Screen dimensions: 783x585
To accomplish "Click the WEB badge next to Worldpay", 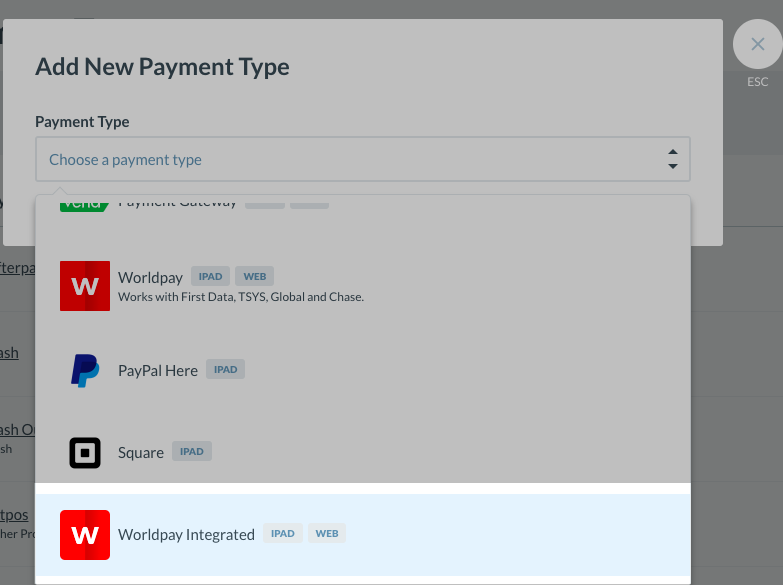I will (x=255, y=276).
